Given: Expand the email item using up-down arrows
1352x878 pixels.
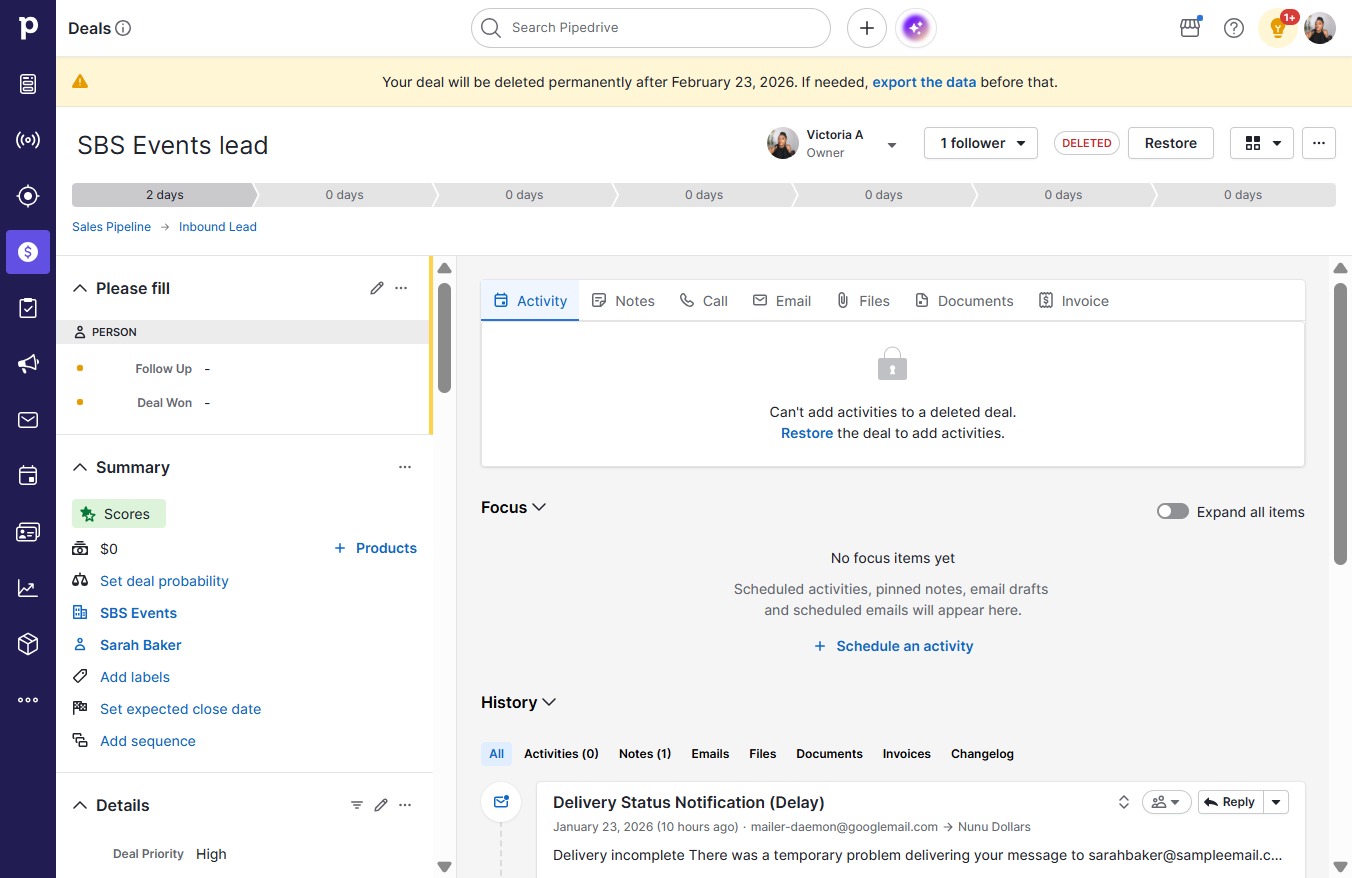Looking at the screenshot, I should click(1124, 802).
